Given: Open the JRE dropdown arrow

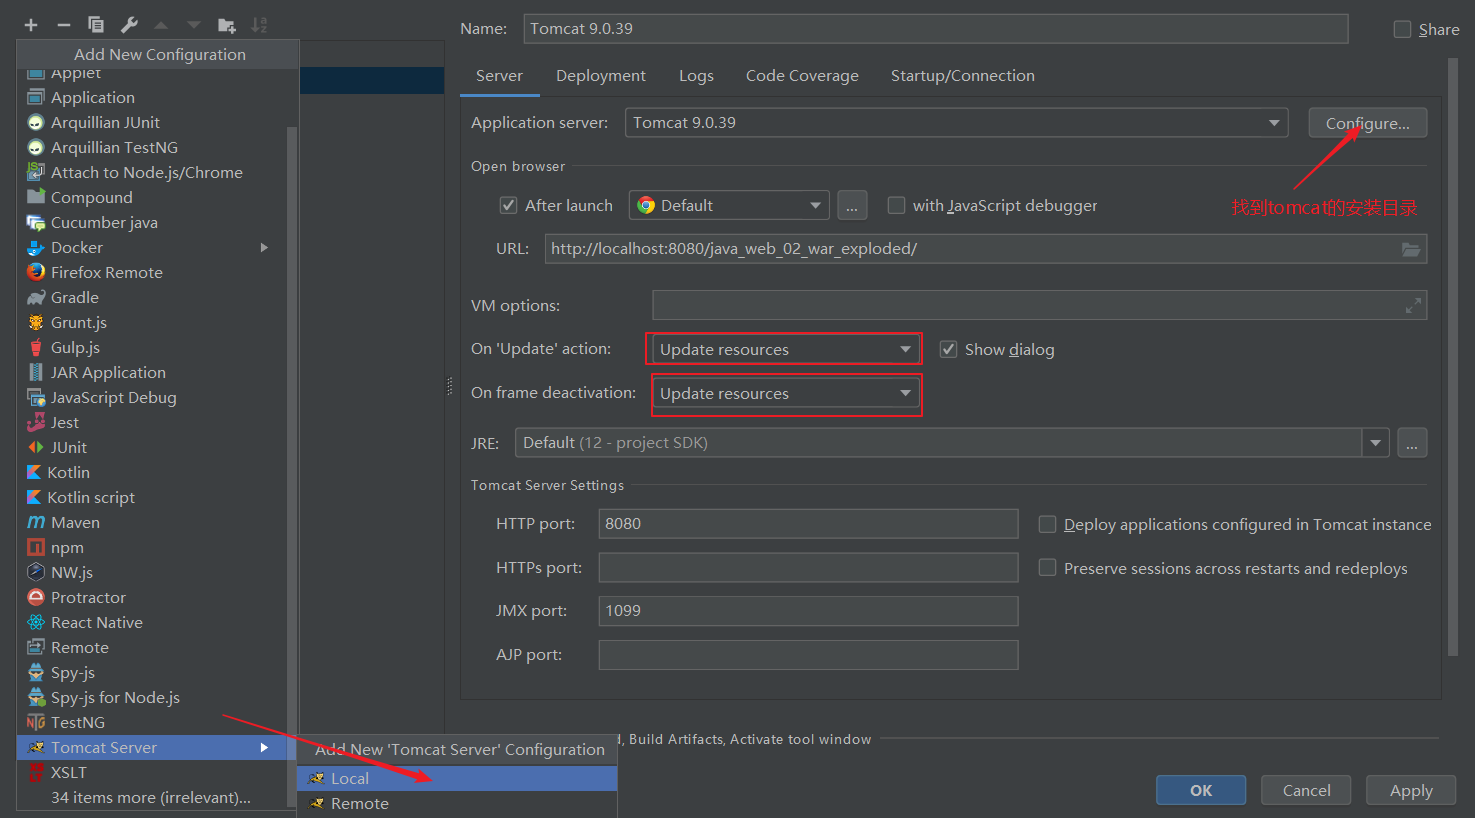Looking at the screenshot, I should click(1376, 442).
